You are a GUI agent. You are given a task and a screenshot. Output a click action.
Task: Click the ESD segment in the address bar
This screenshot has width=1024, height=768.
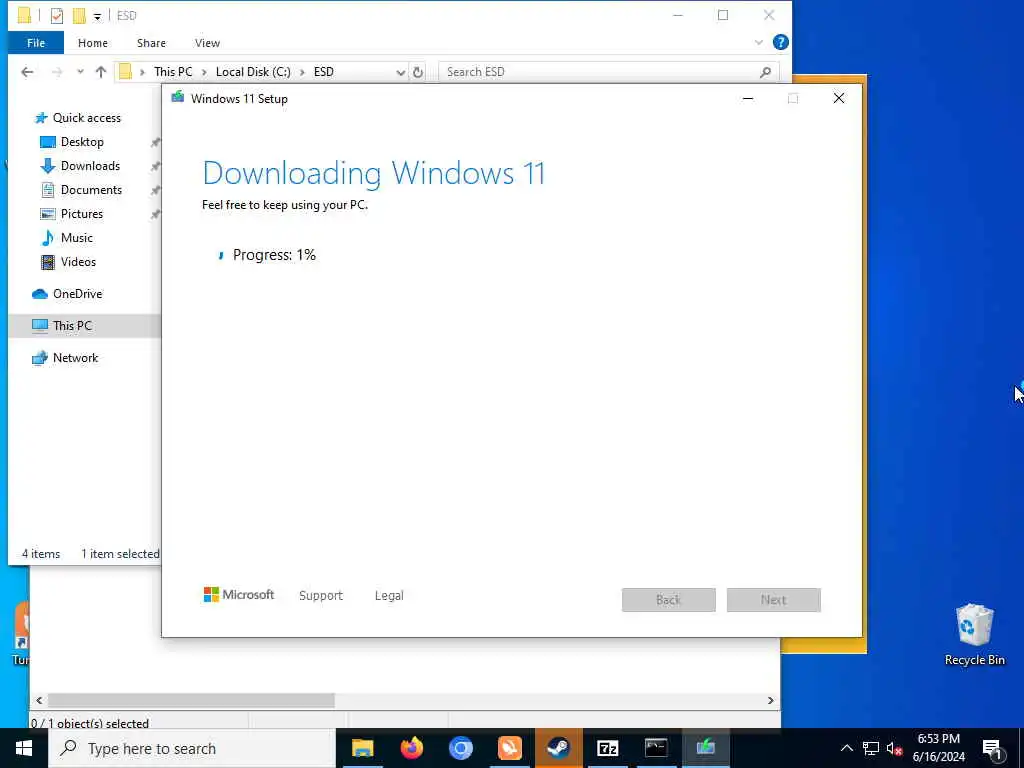323,72
